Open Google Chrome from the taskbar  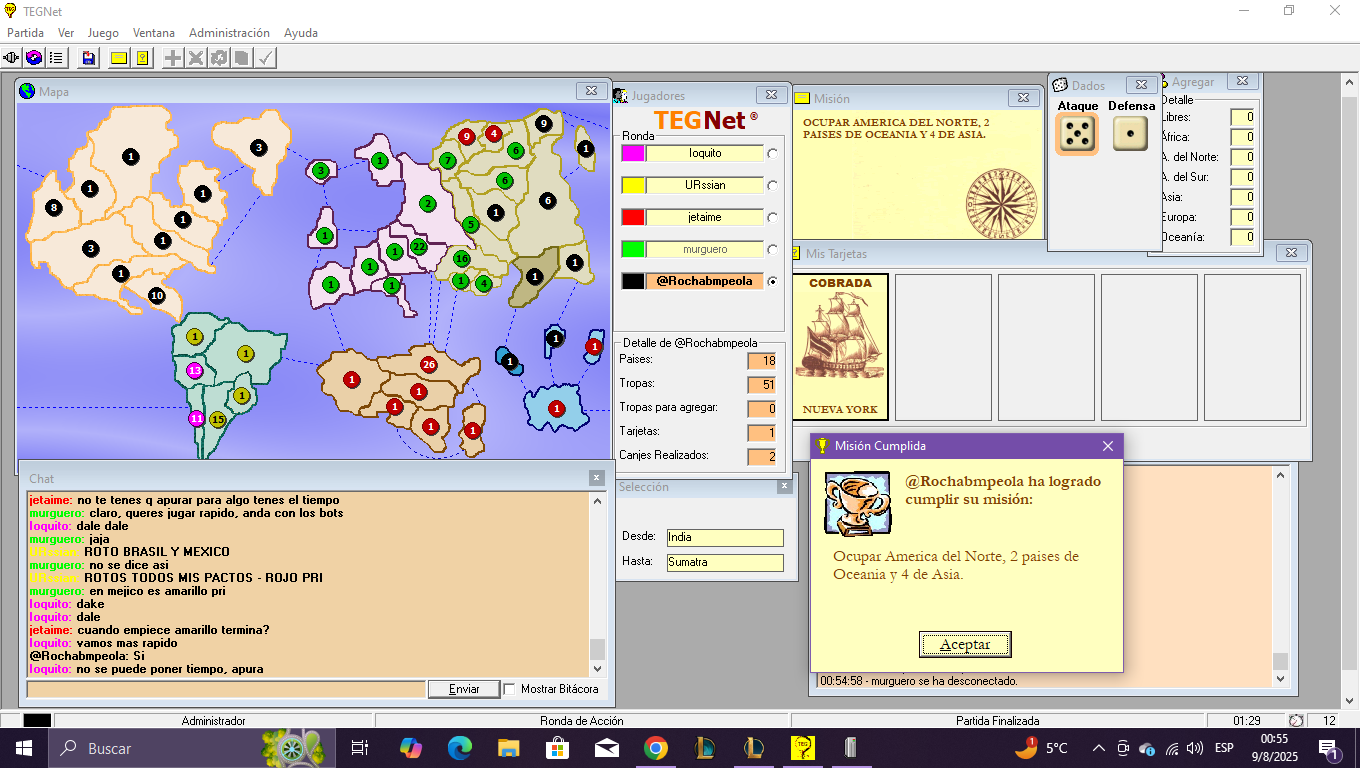point(655,747)
